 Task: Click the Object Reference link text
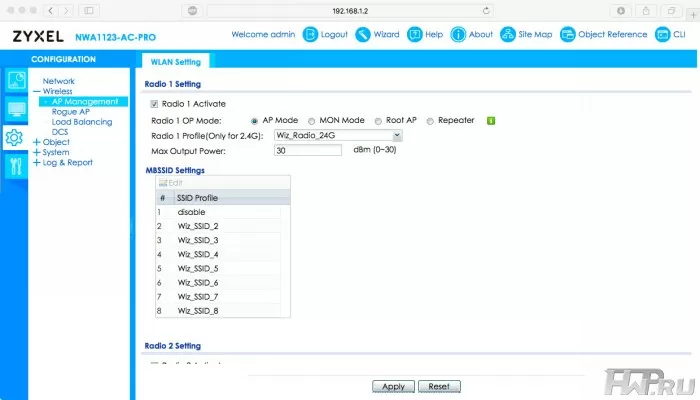612,34
